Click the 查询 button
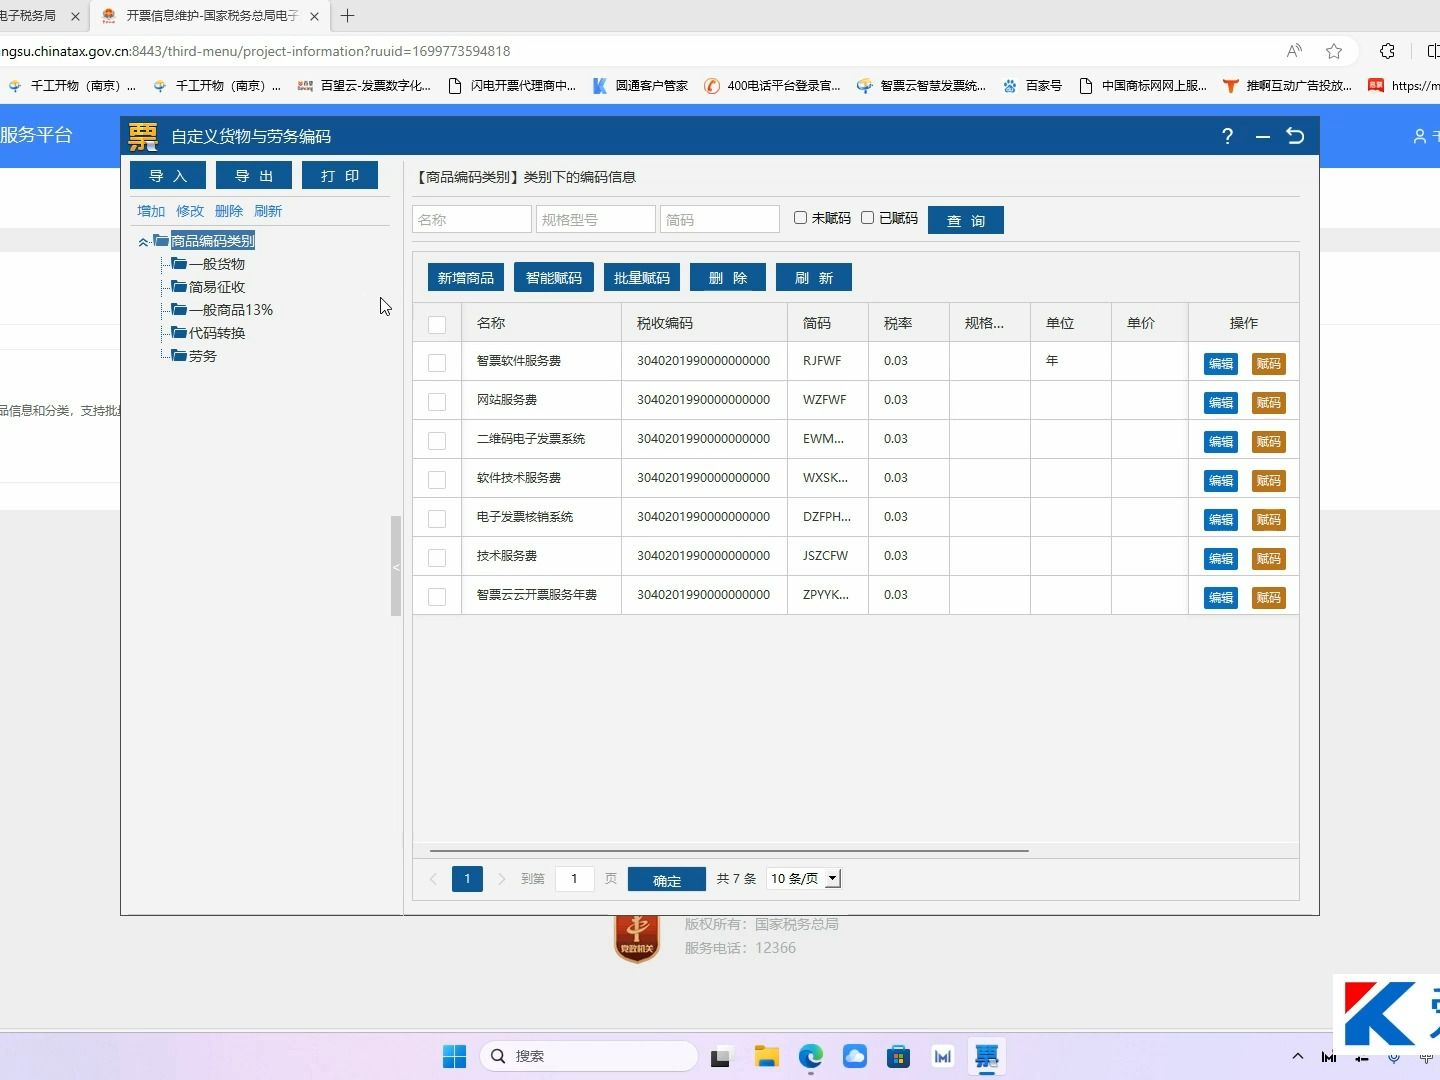Viewport: 1440px width, 1080px height. coord(966,220)
